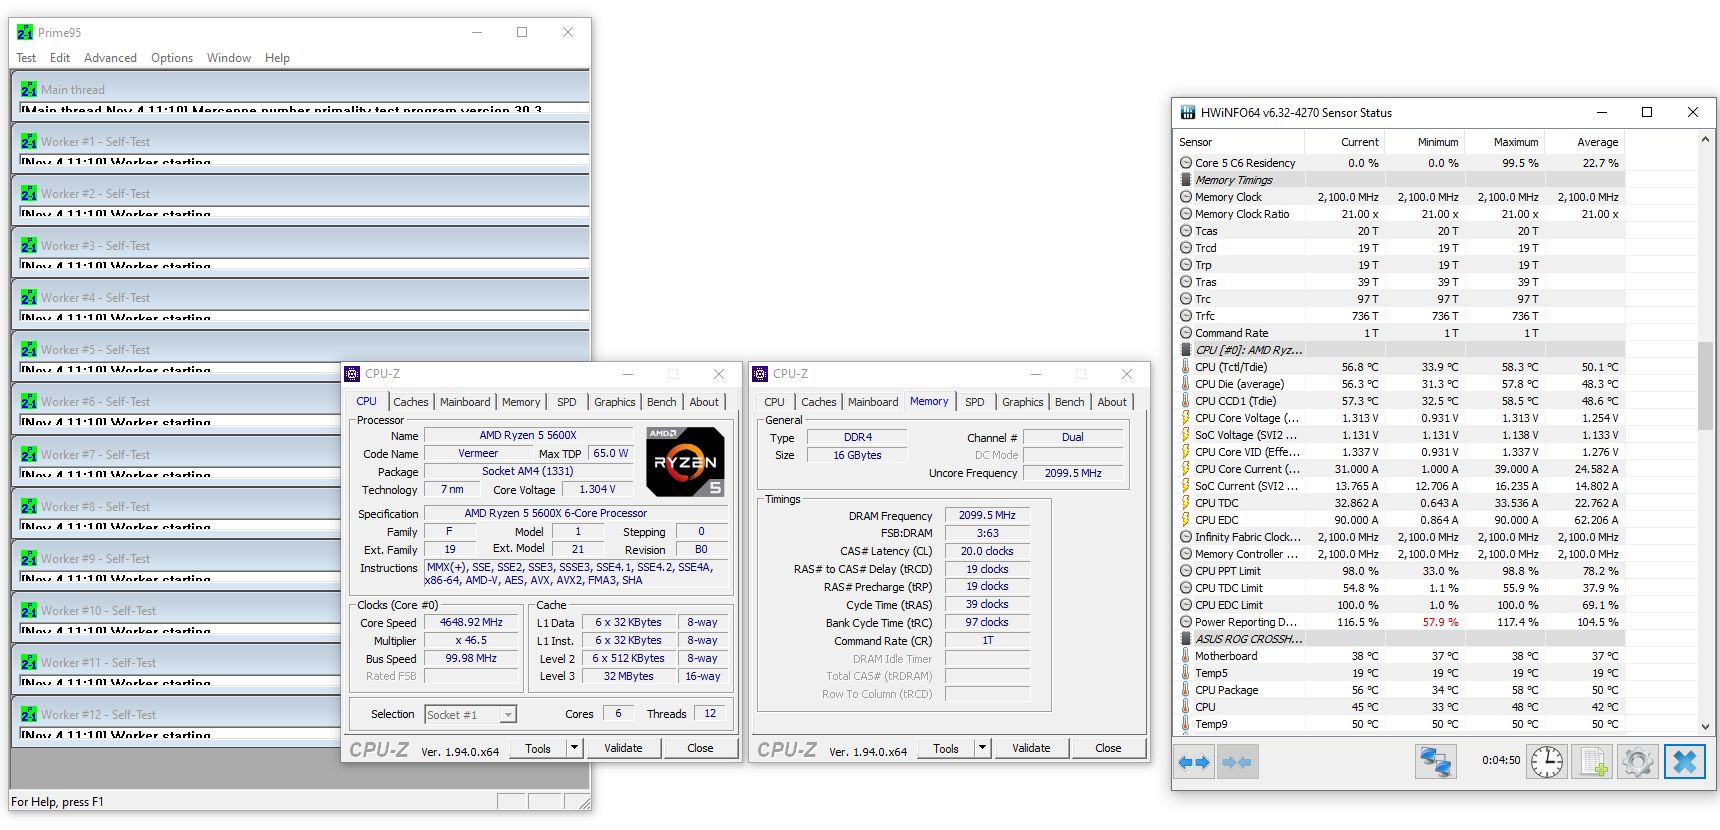Open HWiNFO sensor settings gear icon
The width and height of the screenshot is (1720, 830).
(x=1638, y=762)
